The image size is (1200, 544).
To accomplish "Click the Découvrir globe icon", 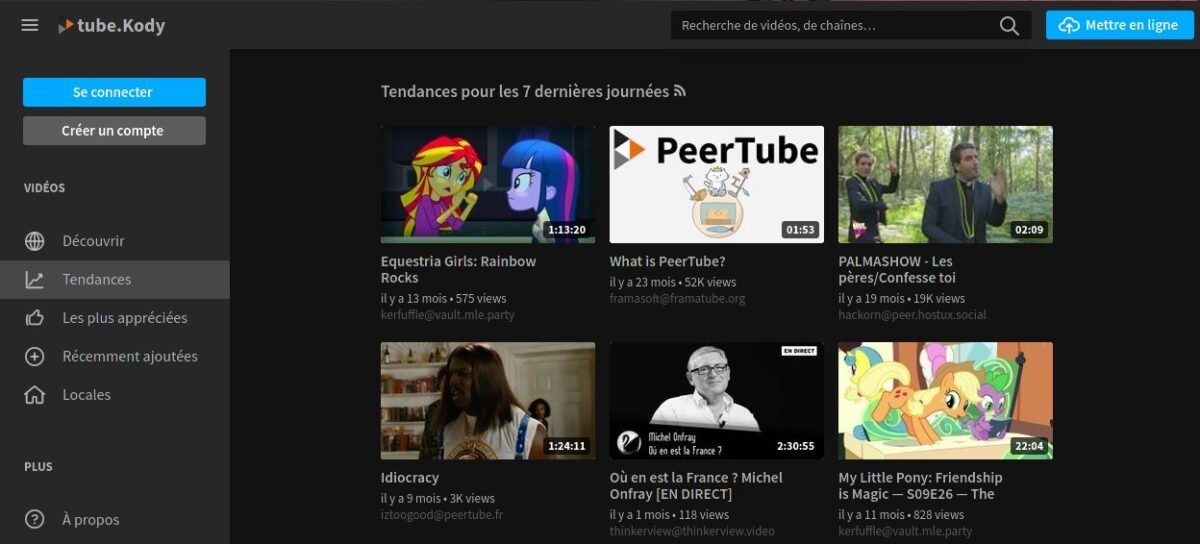I will pos(35,241).
